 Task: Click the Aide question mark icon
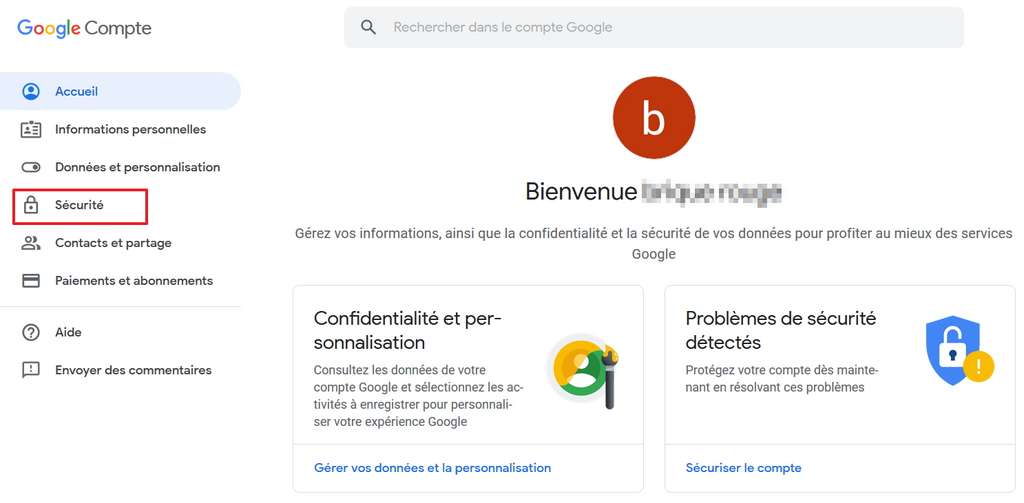point(31,333)
